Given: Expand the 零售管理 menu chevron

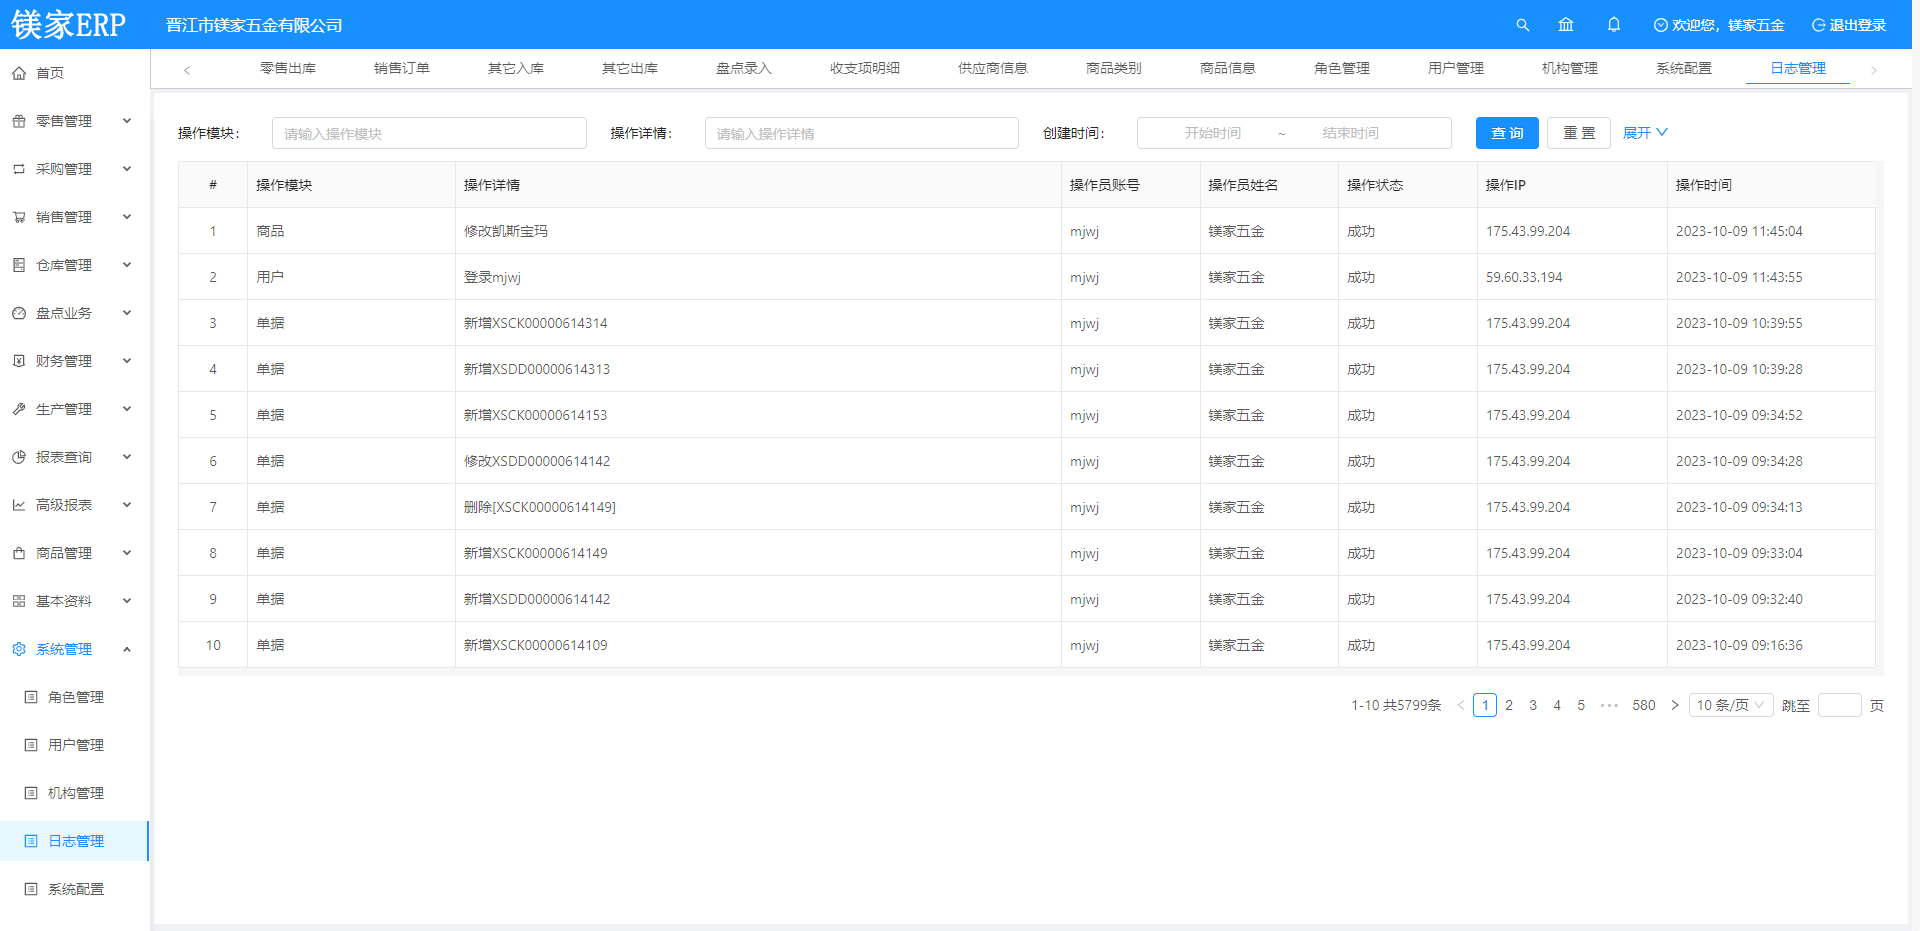Looking at the screenshot, I should 127,121.
